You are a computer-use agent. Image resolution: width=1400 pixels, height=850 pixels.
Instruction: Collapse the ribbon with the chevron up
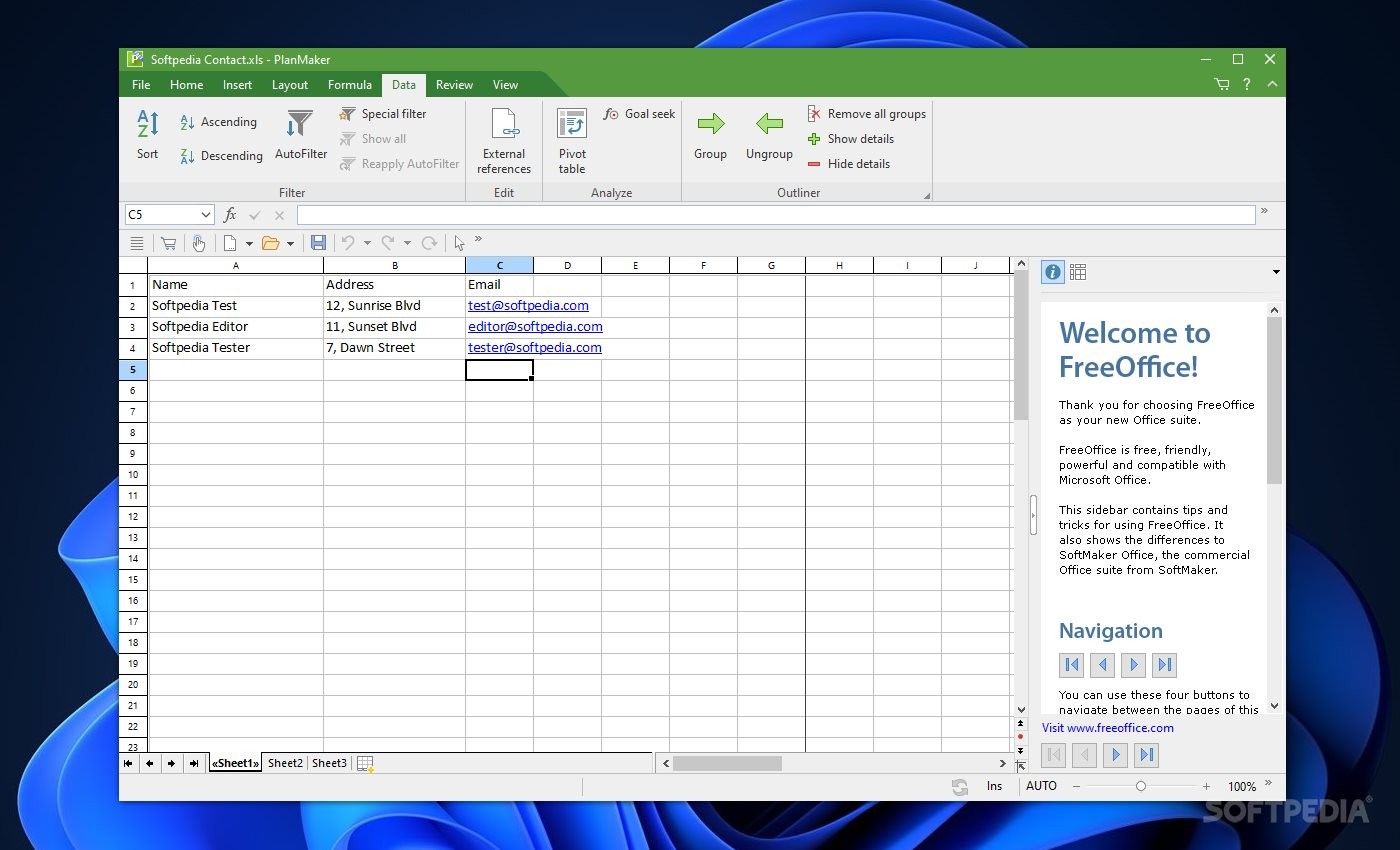[1272, 85]
